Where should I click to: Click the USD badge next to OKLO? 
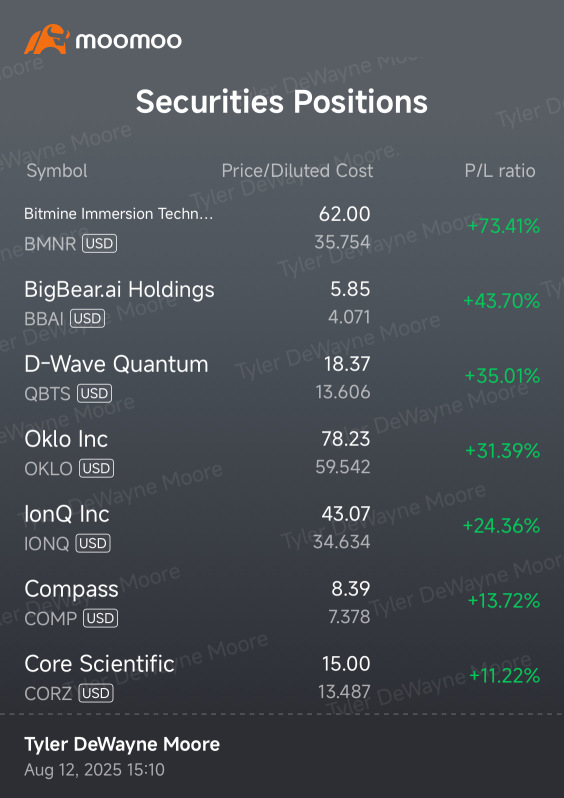(x=97, y=468)
